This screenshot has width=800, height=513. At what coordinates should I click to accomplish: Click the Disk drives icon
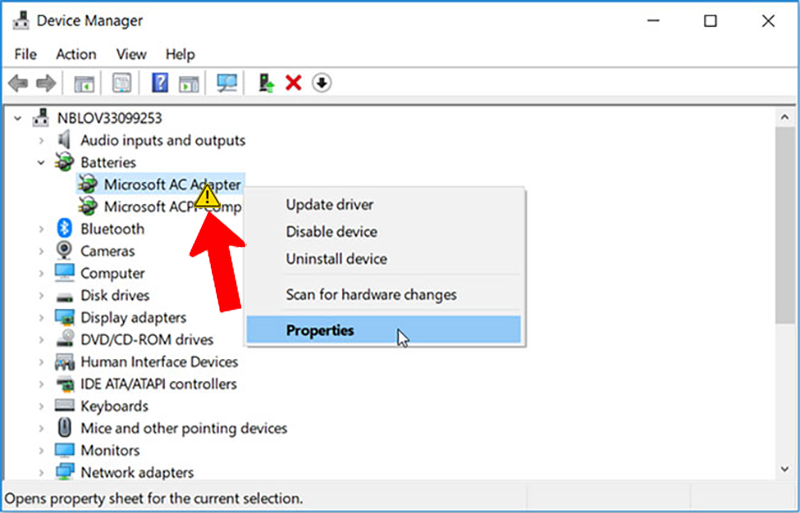(x=64, y=296)
